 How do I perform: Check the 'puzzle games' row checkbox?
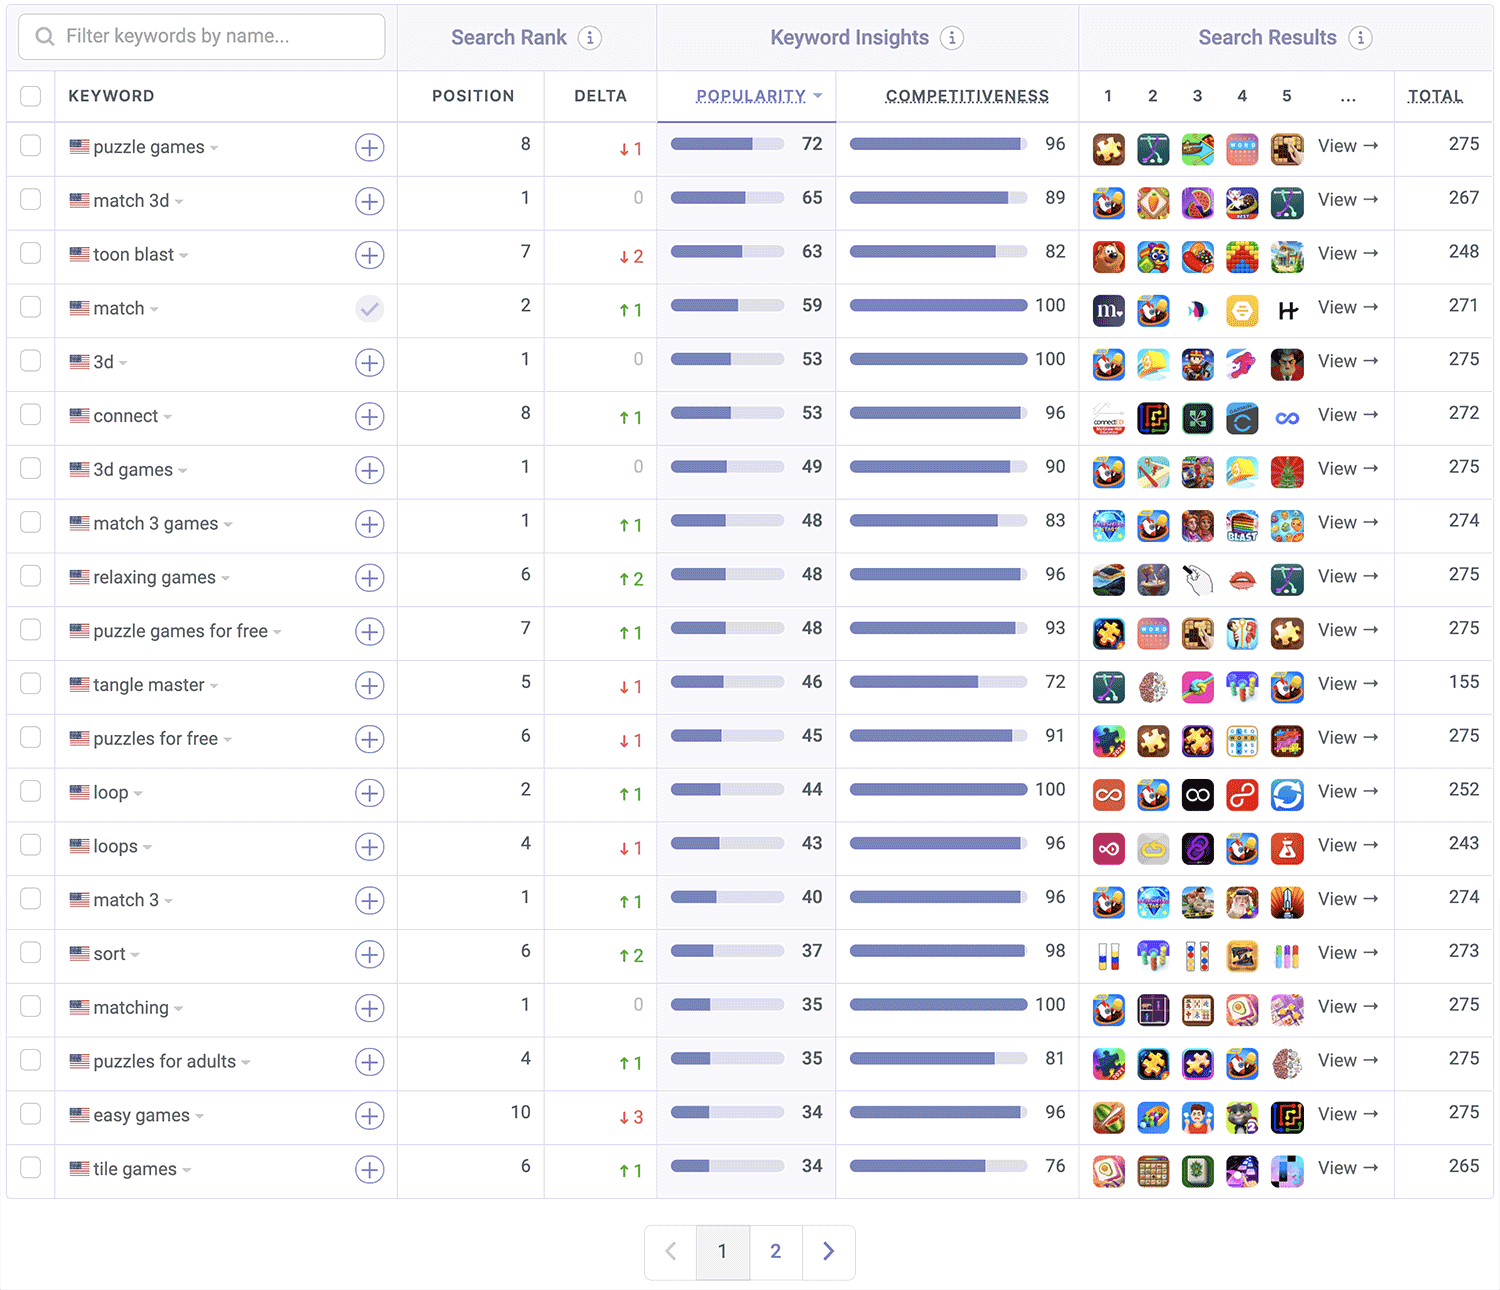click(x=31, y=146)
